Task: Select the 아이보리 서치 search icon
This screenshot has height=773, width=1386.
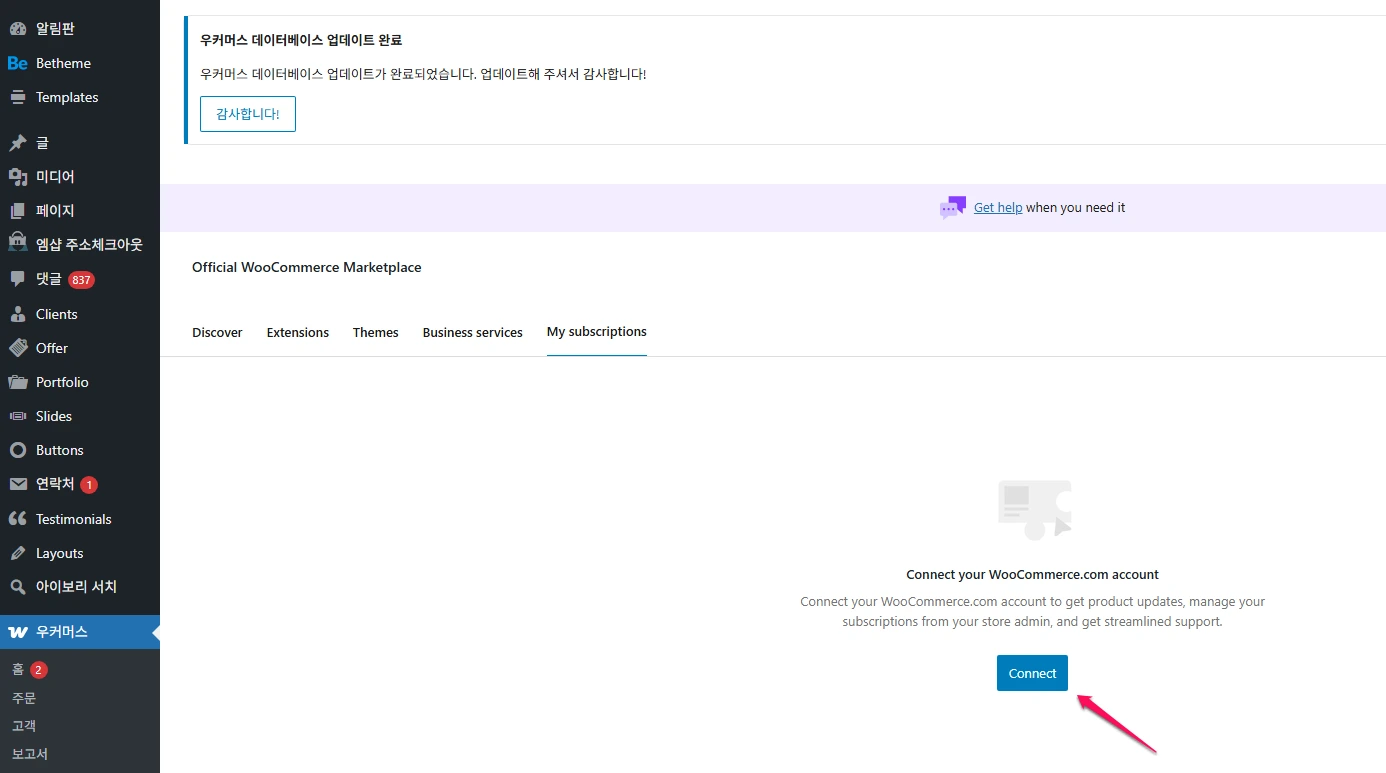Action: point(18,587)
